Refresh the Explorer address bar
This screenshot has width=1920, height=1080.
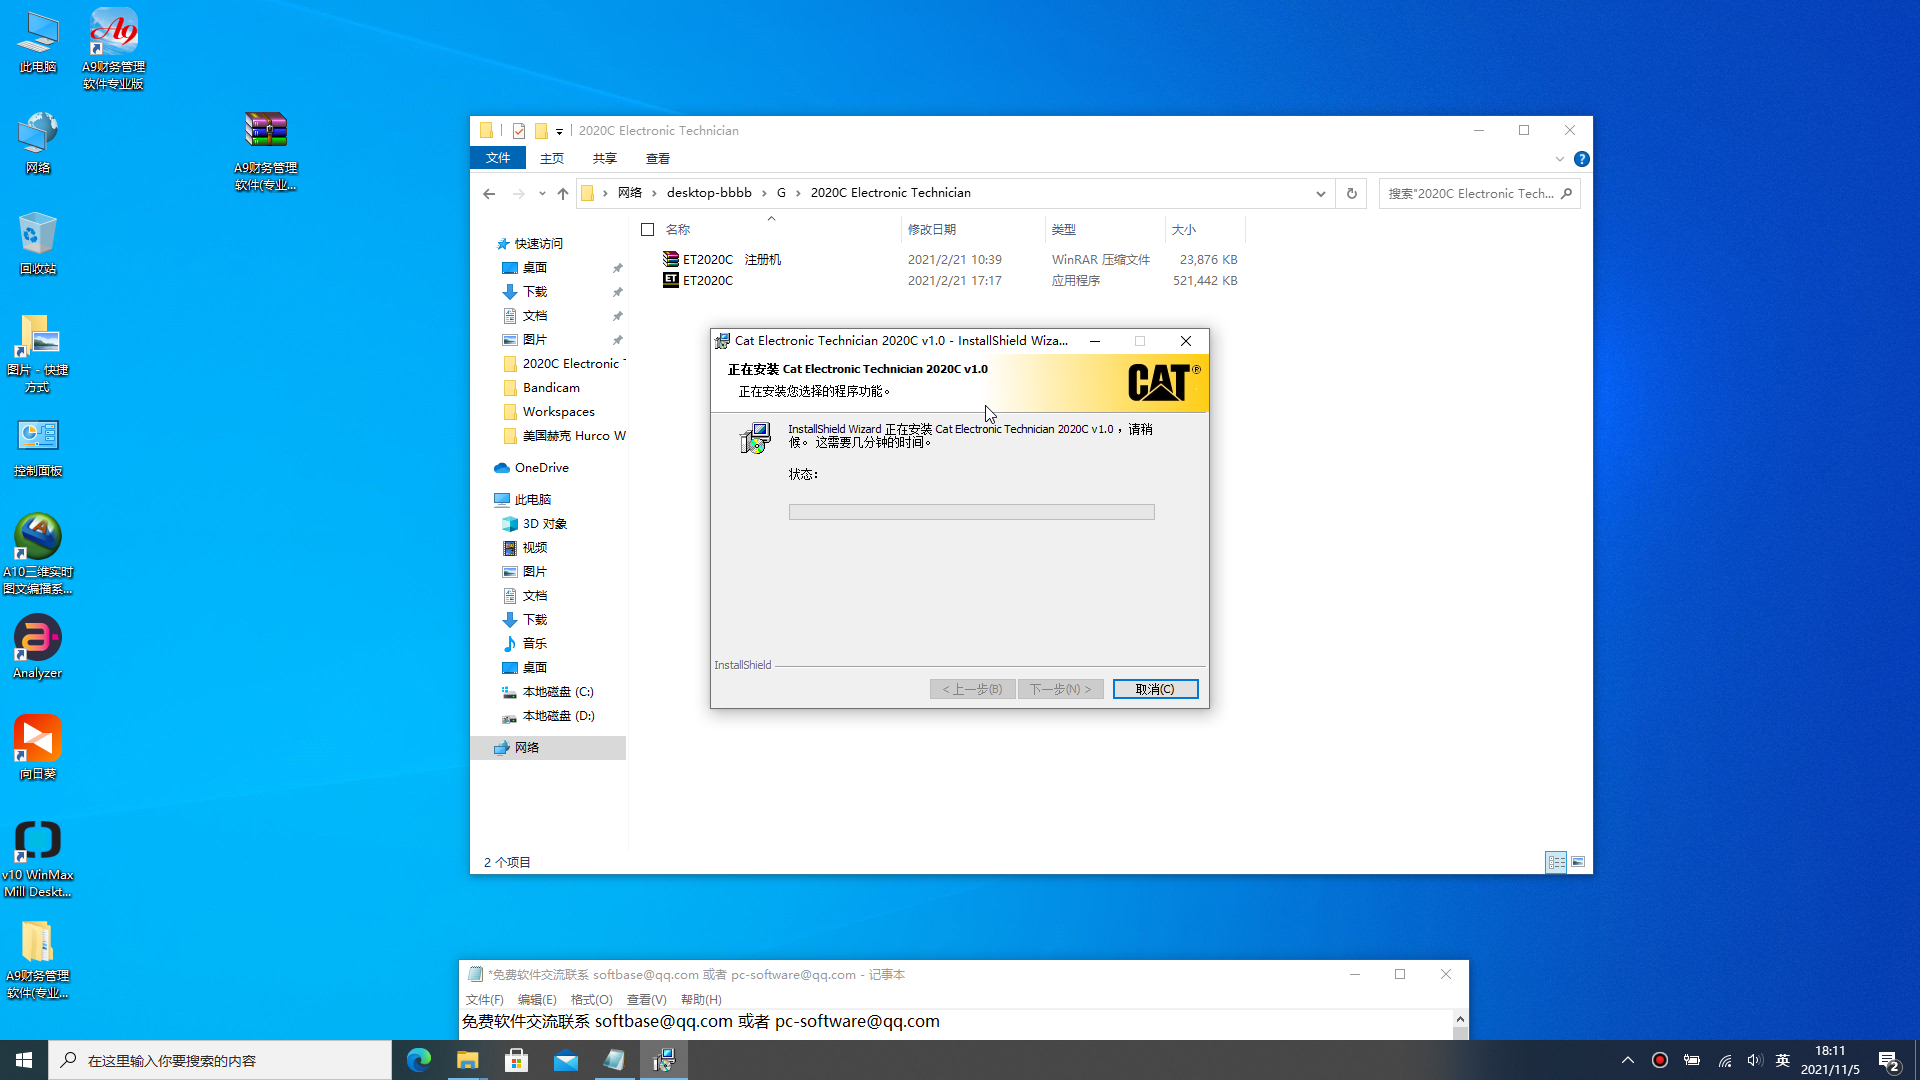pyautogui.click(x=1352, y=193)
